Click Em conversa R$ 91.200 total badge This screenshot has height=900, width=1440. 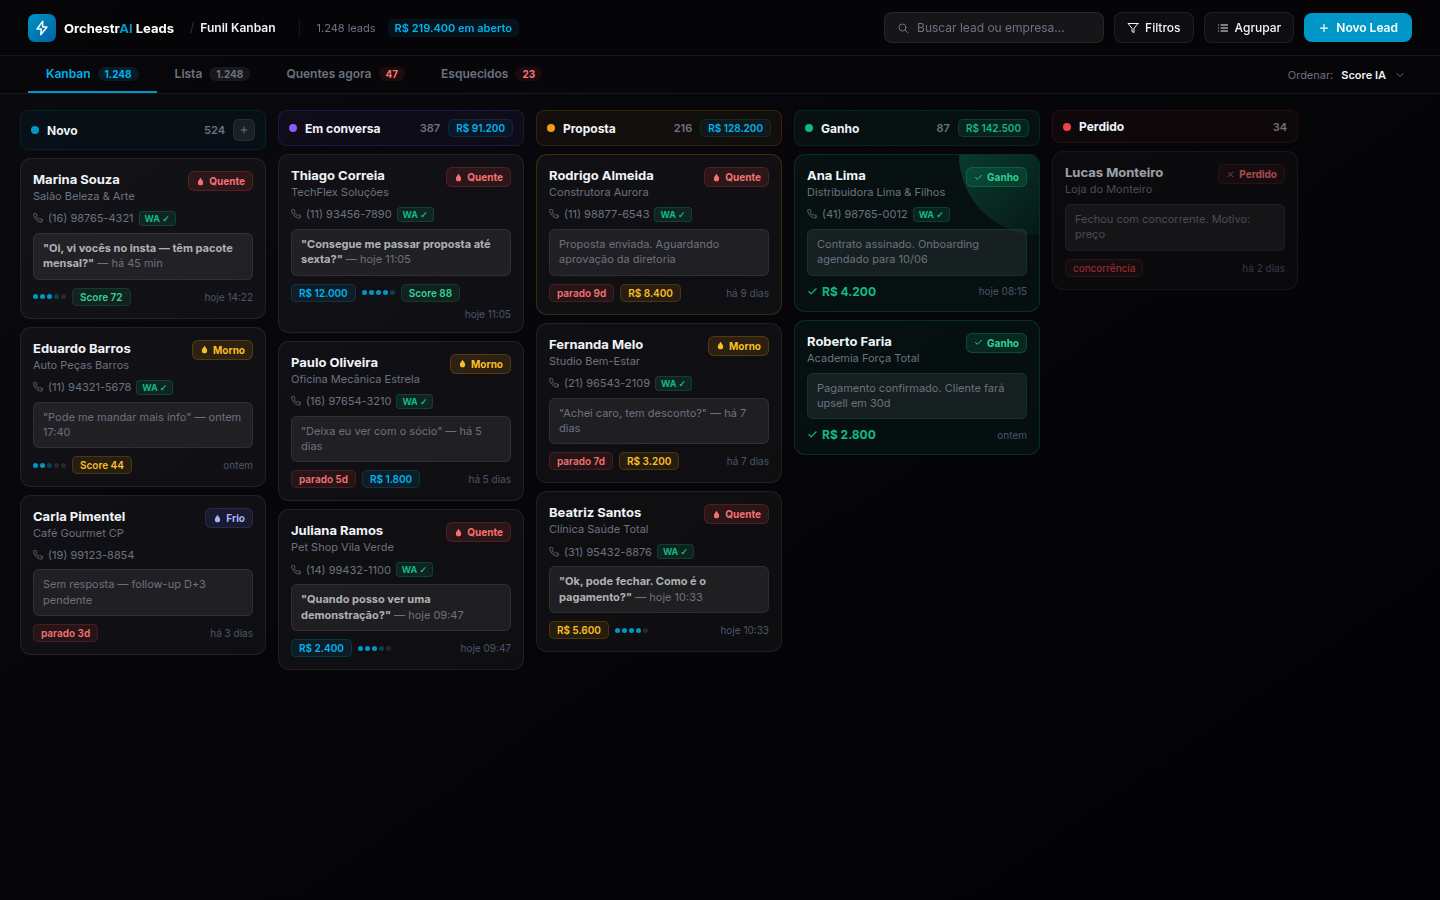click(480, 128)
